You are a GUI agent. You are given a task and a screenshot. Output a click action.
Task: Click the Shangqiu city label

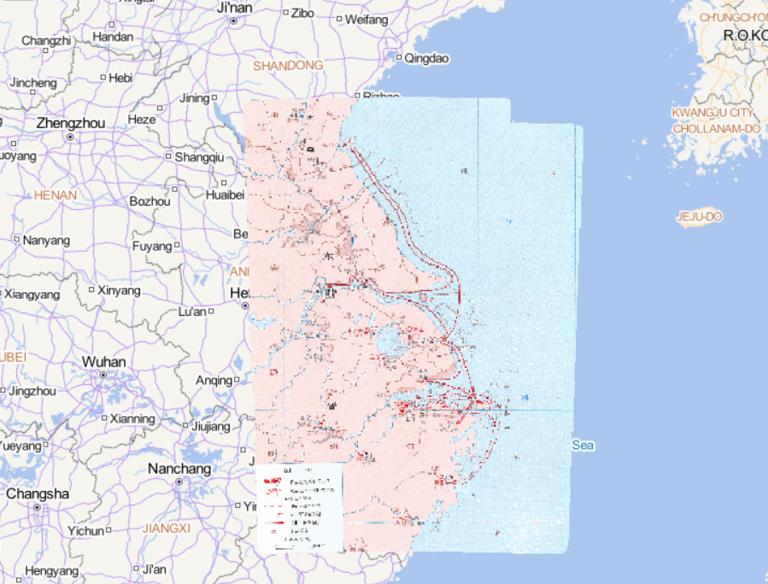(199, 157)
